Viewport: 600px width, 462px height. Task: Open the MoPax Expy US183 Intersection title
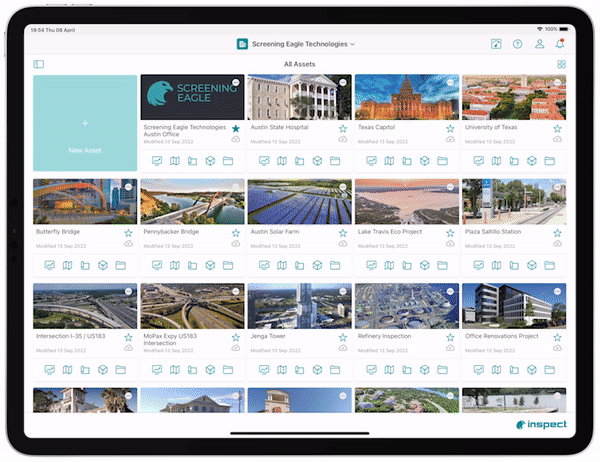(x=170, y=340)
